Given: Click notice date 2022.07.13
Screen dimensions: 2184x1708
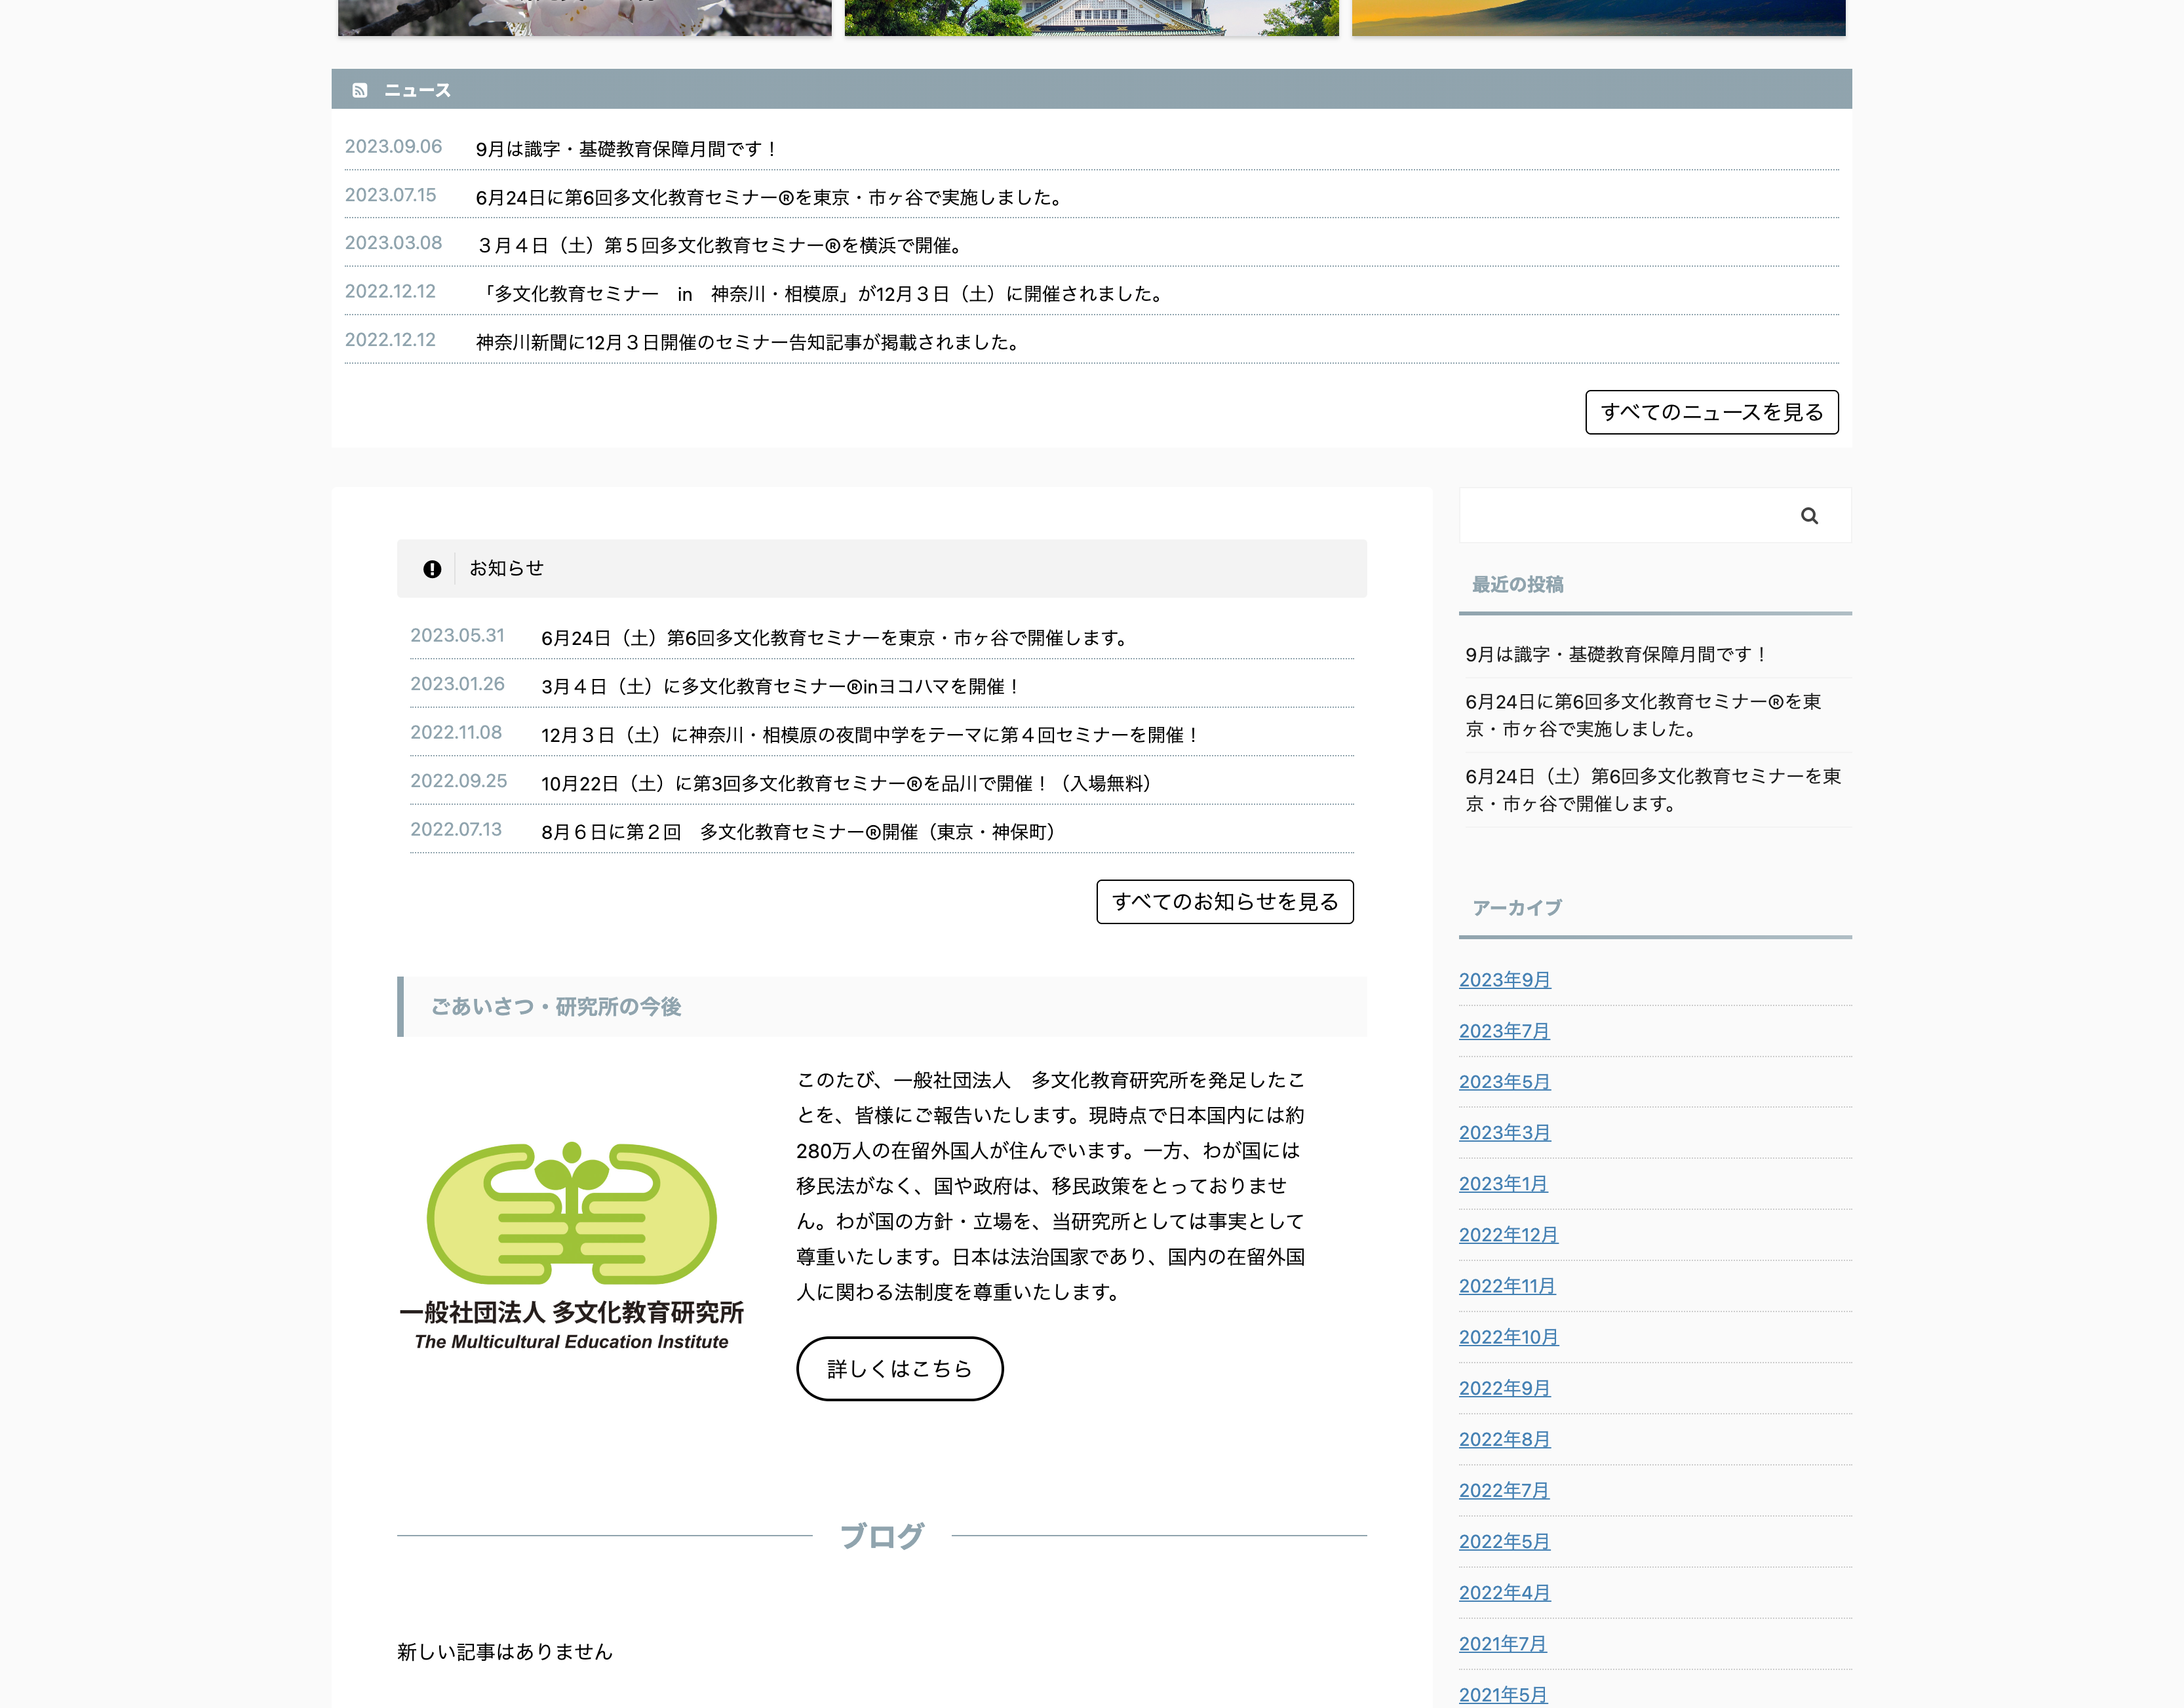Looking at the screenshot, I should (x=456, y=830).
